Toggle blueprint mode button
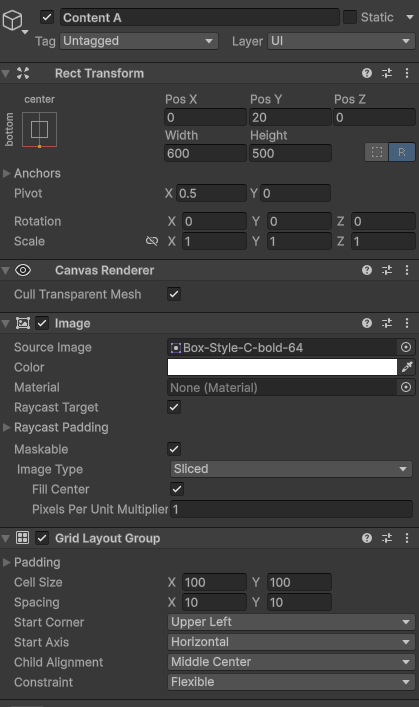This screenshot has width=419, height=707. click(x=377, y=152)
